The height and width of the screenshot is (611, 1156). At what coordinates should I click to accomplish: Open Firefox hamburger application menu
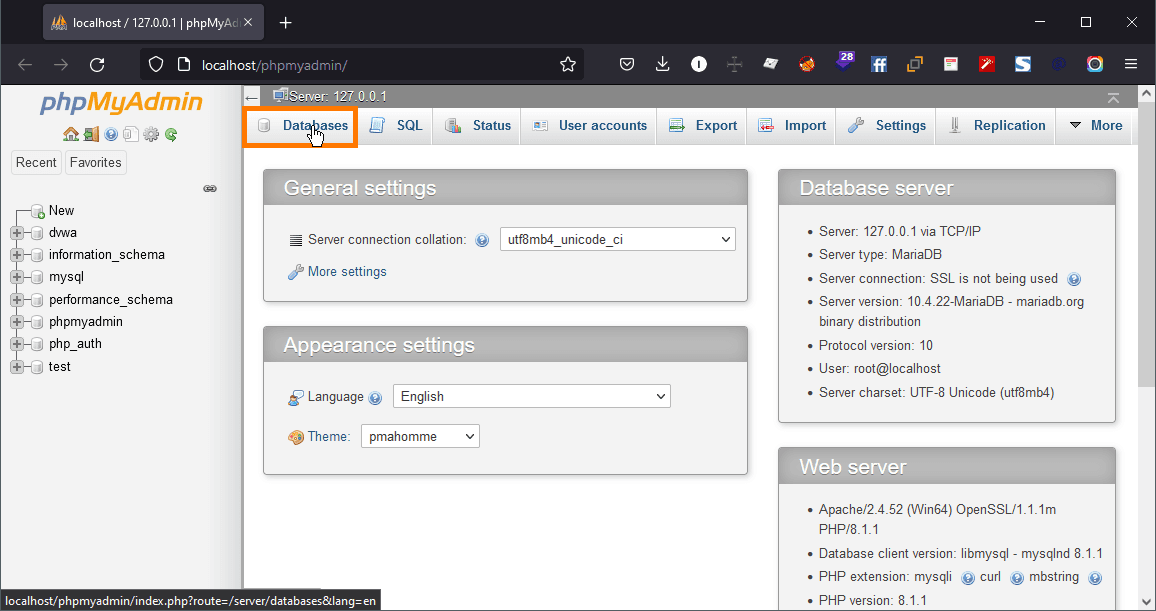pos(1131,65)
